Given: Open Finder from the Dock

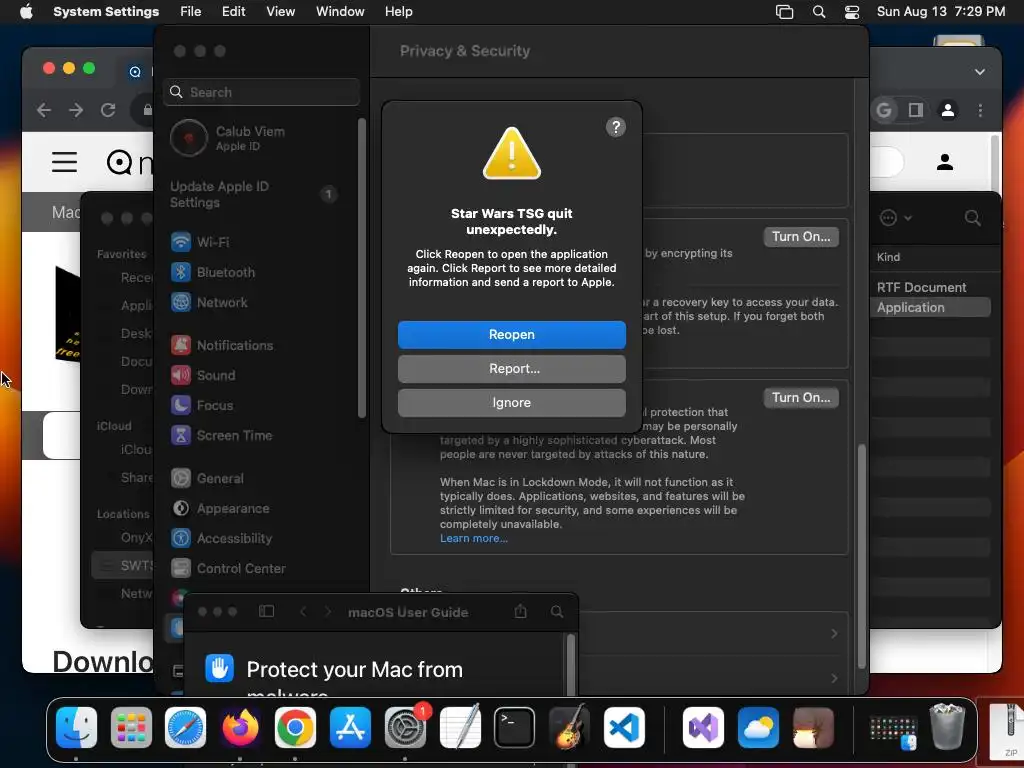Looking at the screenshot, I should pyautogui.click(x=76, y=728).
